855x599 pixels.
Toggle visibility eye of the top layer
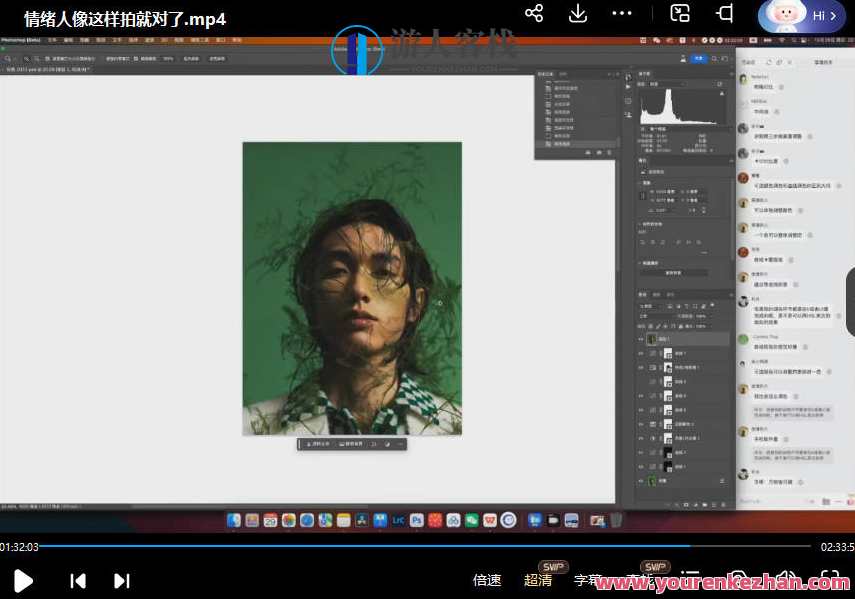(641, 340)
